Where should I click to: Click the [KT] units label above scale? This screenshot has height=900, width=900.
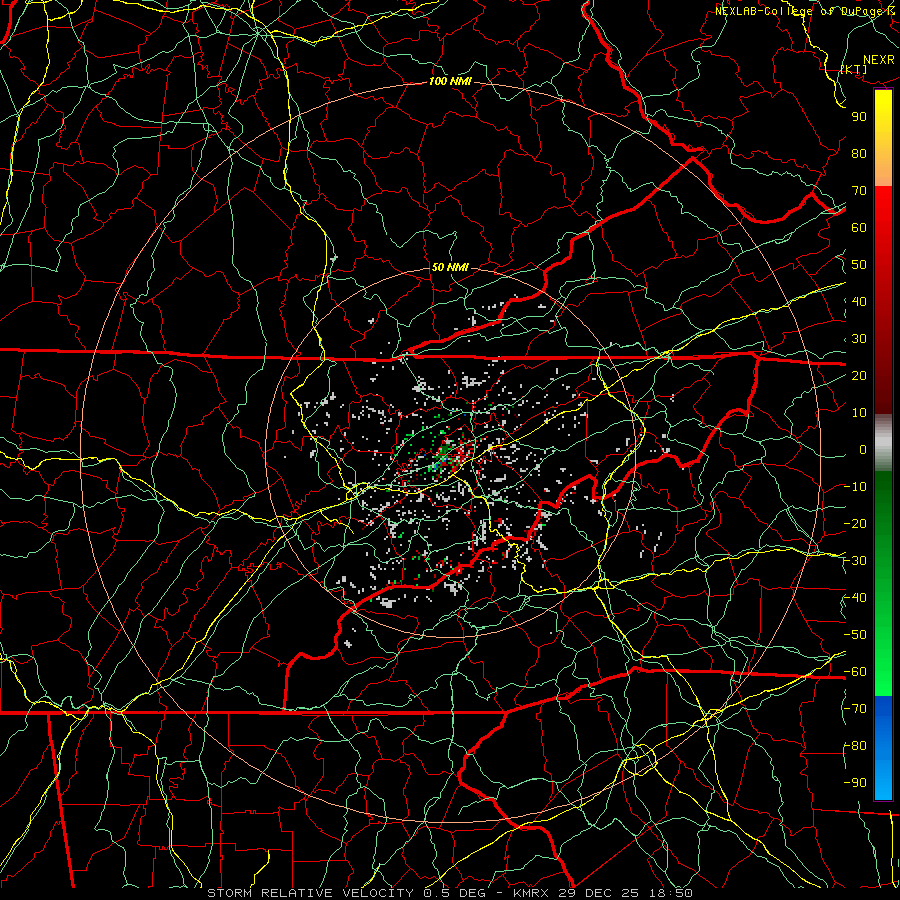854,69
